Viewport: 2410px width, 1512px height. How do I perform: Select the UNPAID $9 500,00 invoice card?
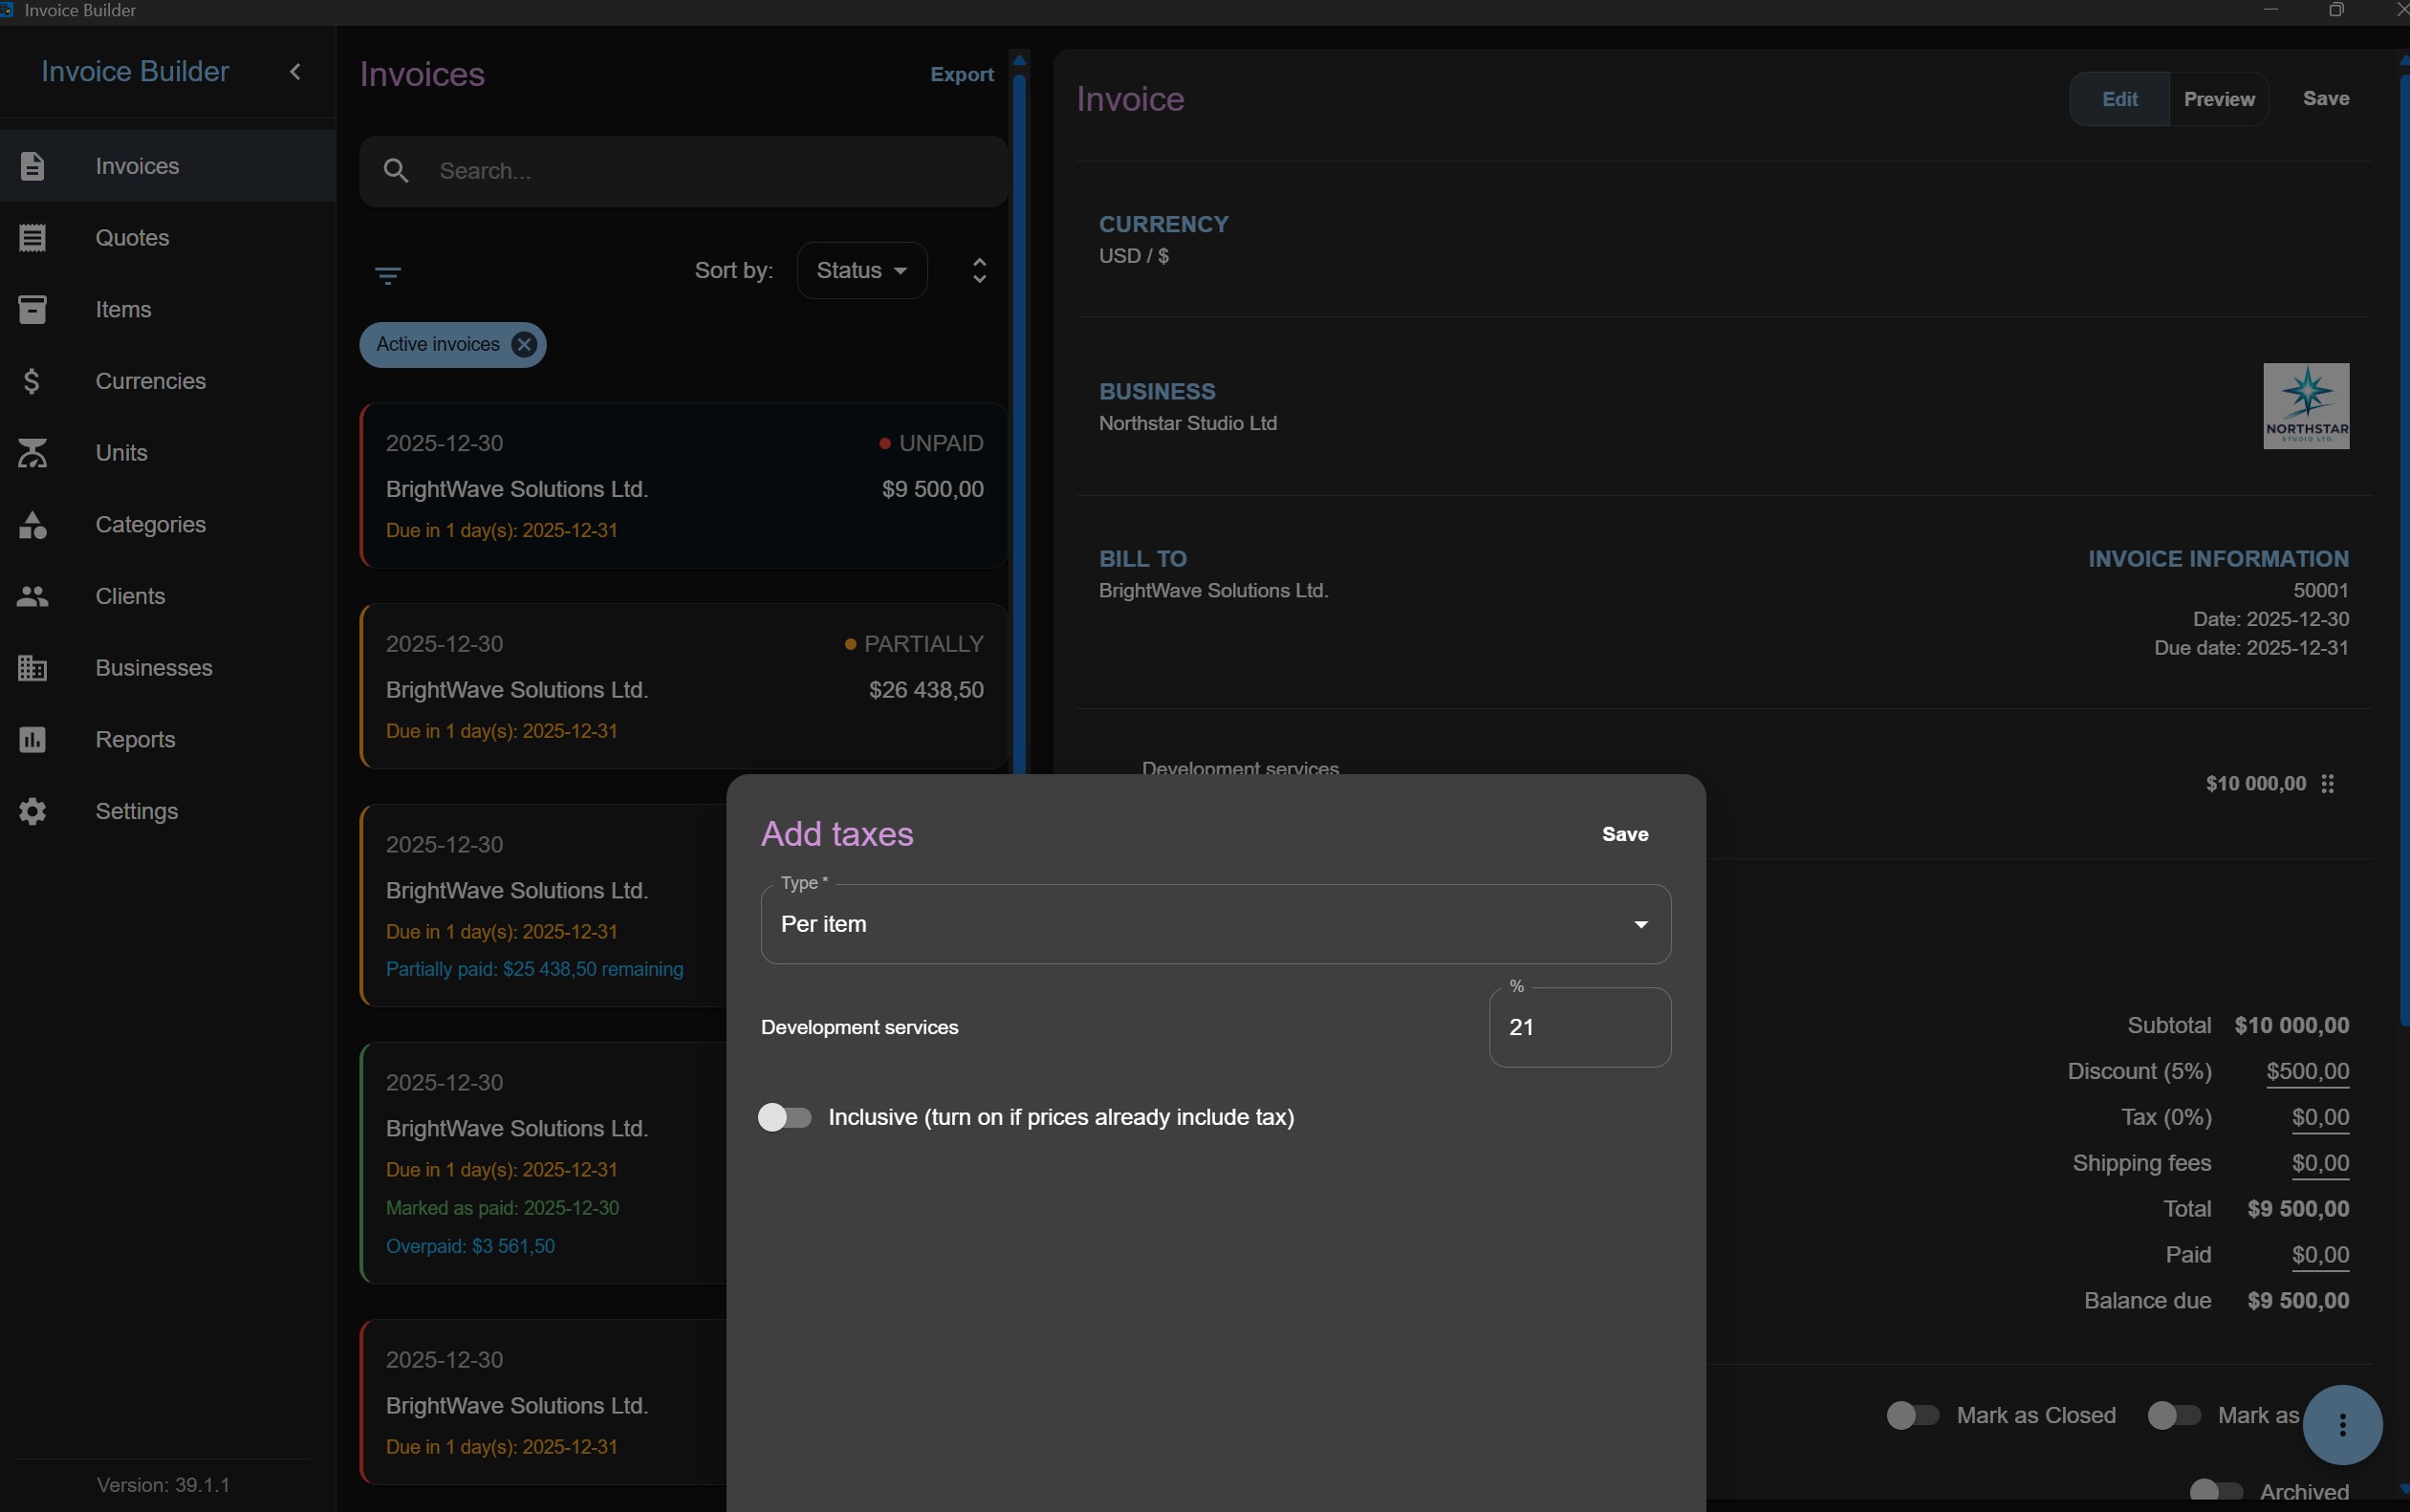coord(684,486)
